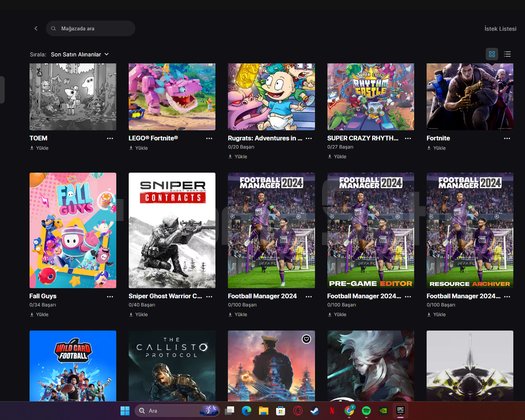The height and width of the screenshot is (420, 525).
Task: Select the Sniper Contracts cover art
Action: (x=172, y=230)
